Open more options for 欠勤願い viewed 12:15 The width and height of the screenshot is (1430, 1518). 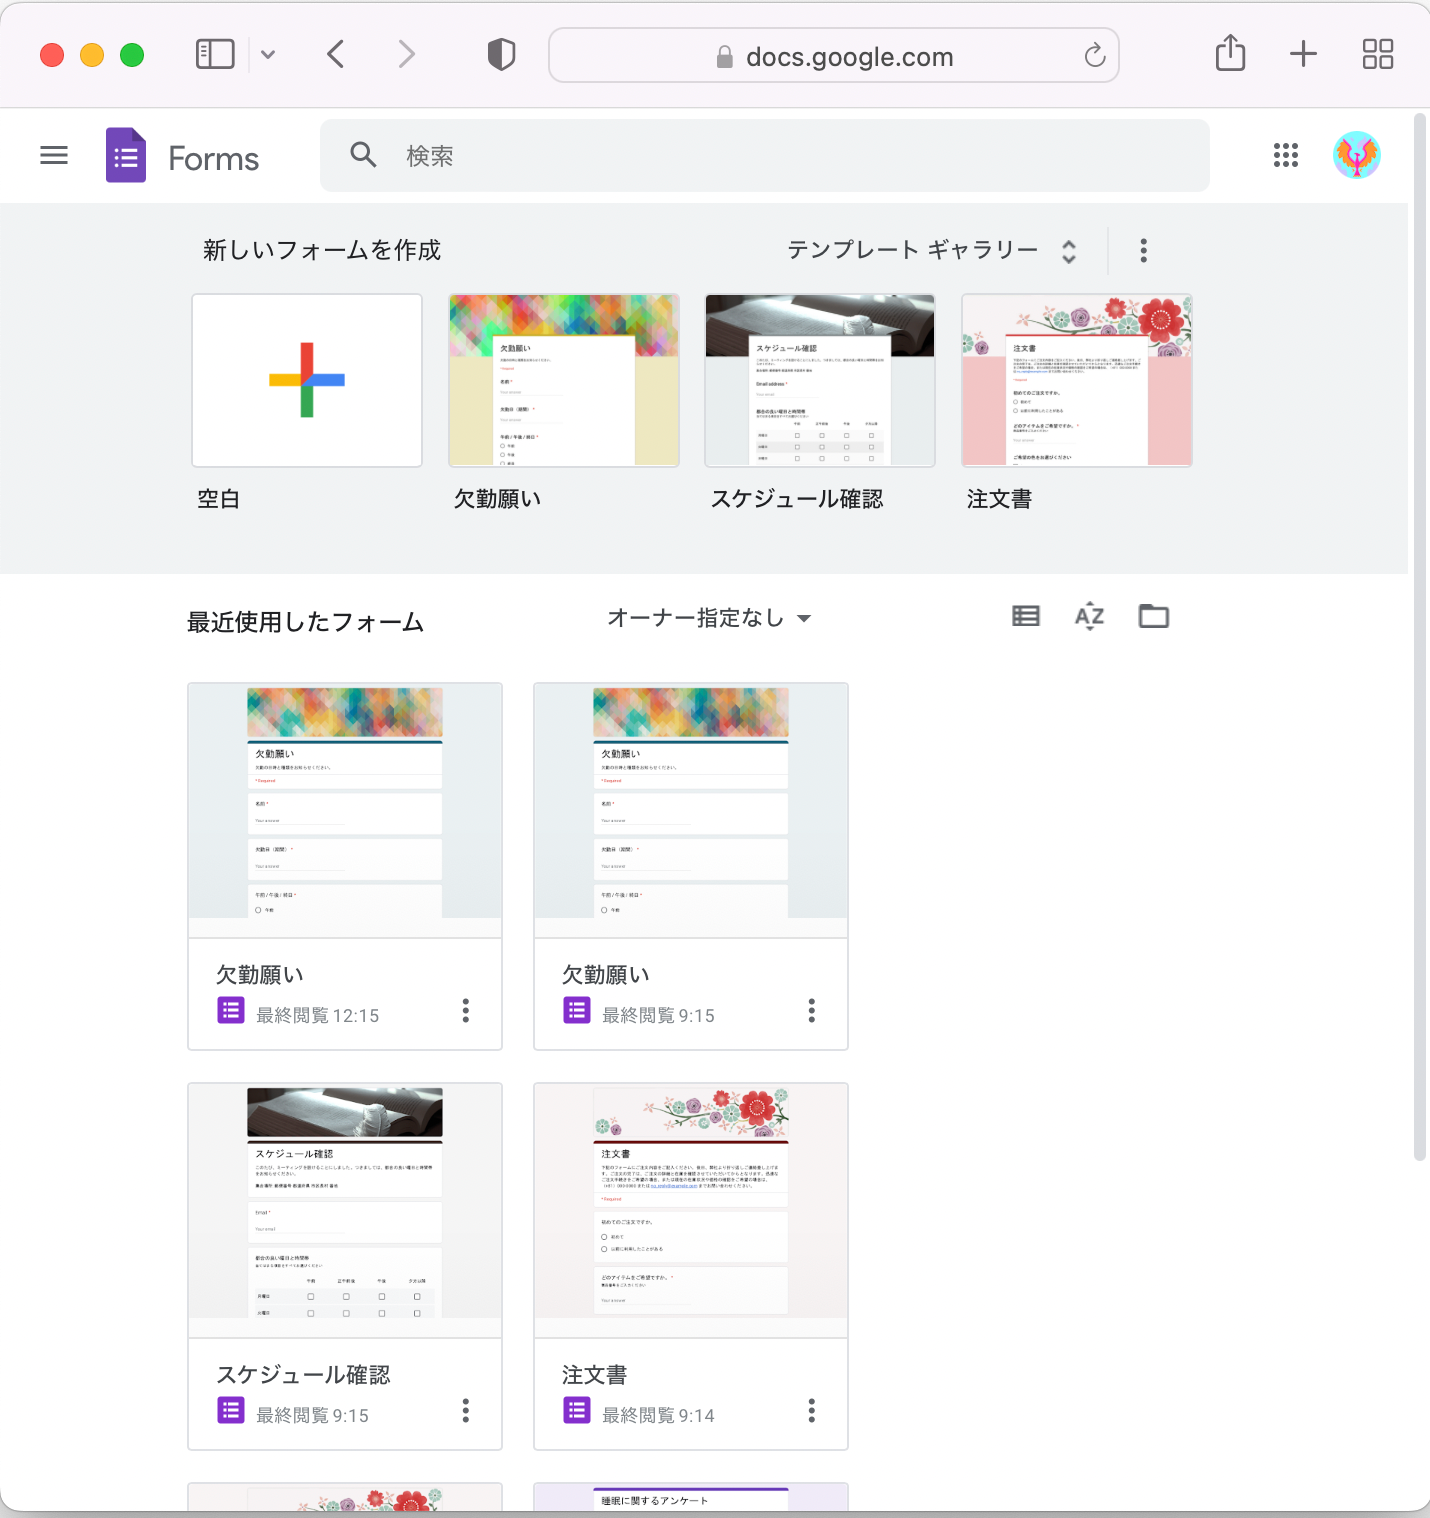pos(466,1010)
